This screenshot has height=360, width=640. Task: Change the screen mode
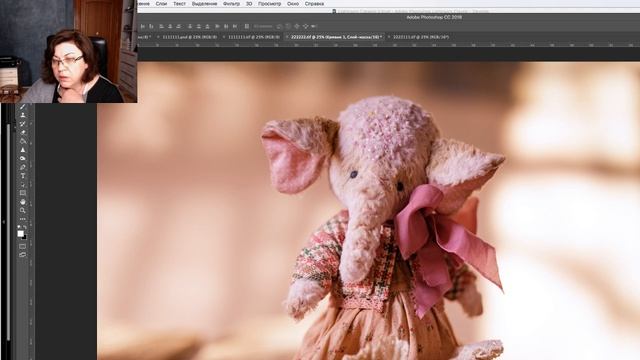tap(23, 254)
